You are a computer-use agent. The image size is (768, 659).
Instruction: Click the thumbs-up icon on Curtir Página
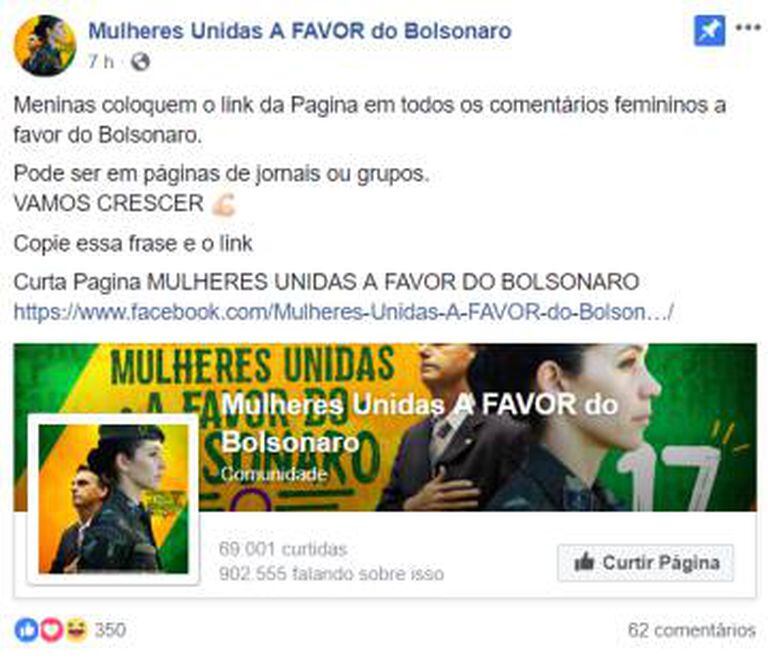[584, 562]
